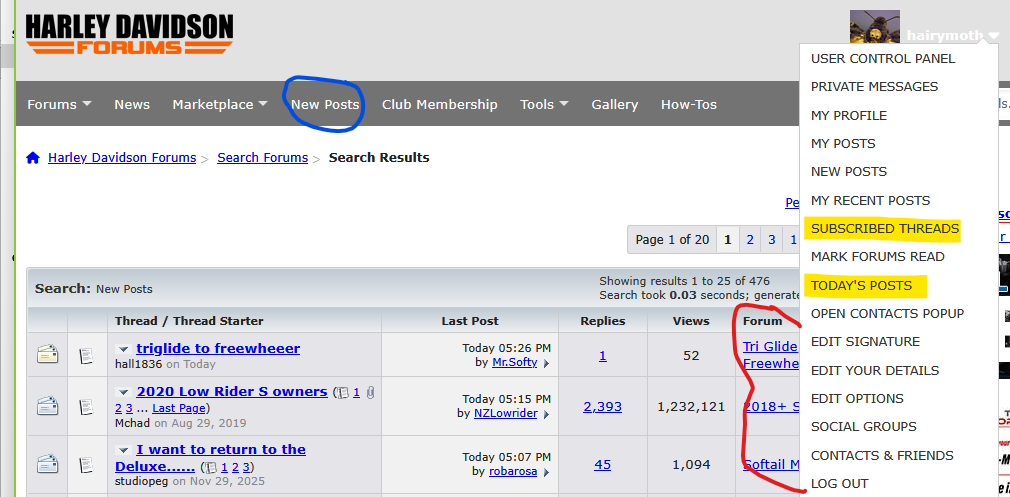This screenshot has width=1010, height=497.
Task: Click envelope icon beside 2020 Low Rider S thread
Action: click(x=47, y=406)
